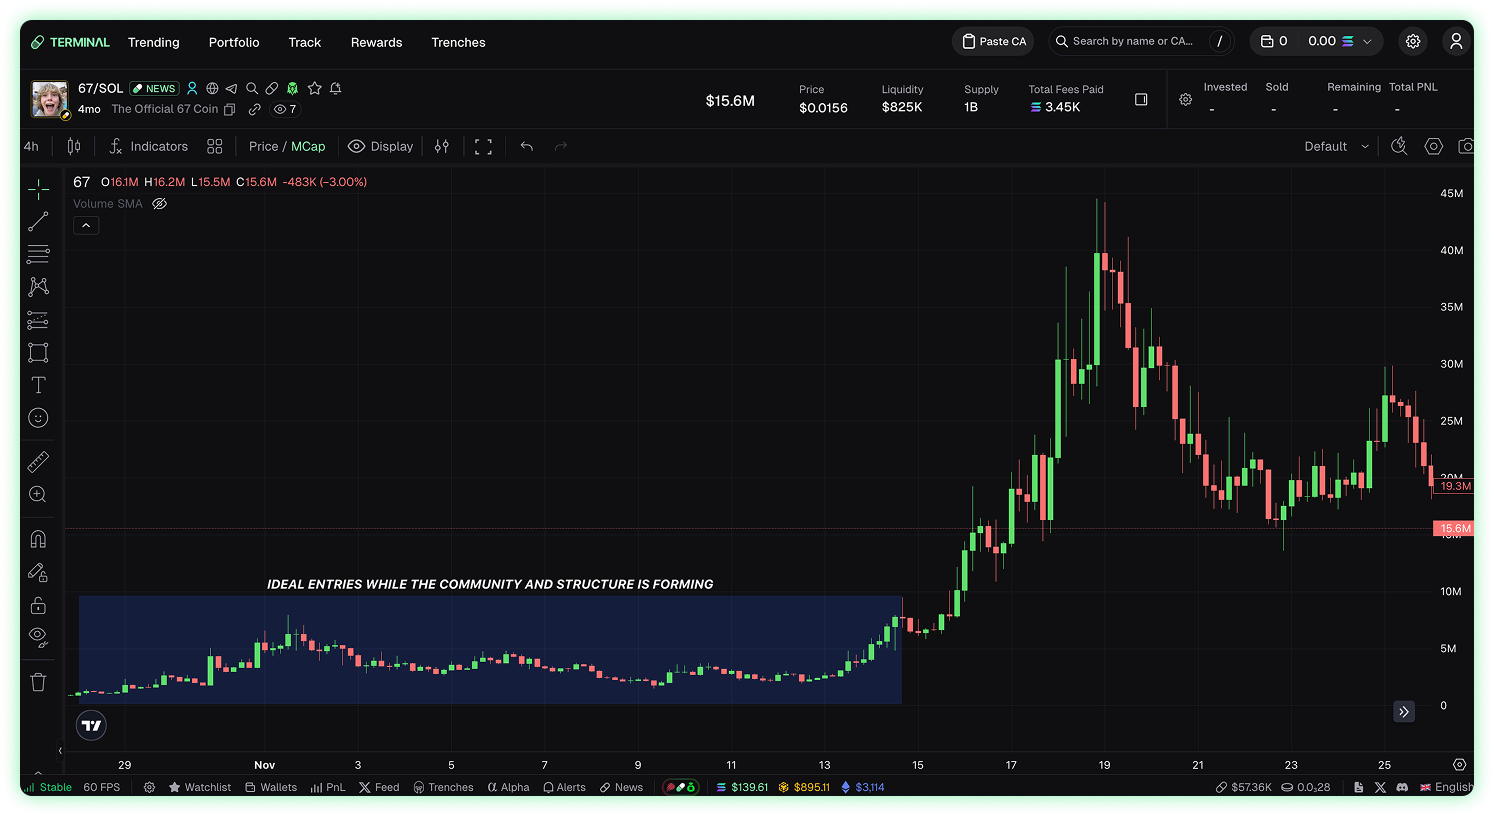The height and width of the screenshot is (816, 1494).
Task: Open the Indicators menu
Action: tap(148, 146)
